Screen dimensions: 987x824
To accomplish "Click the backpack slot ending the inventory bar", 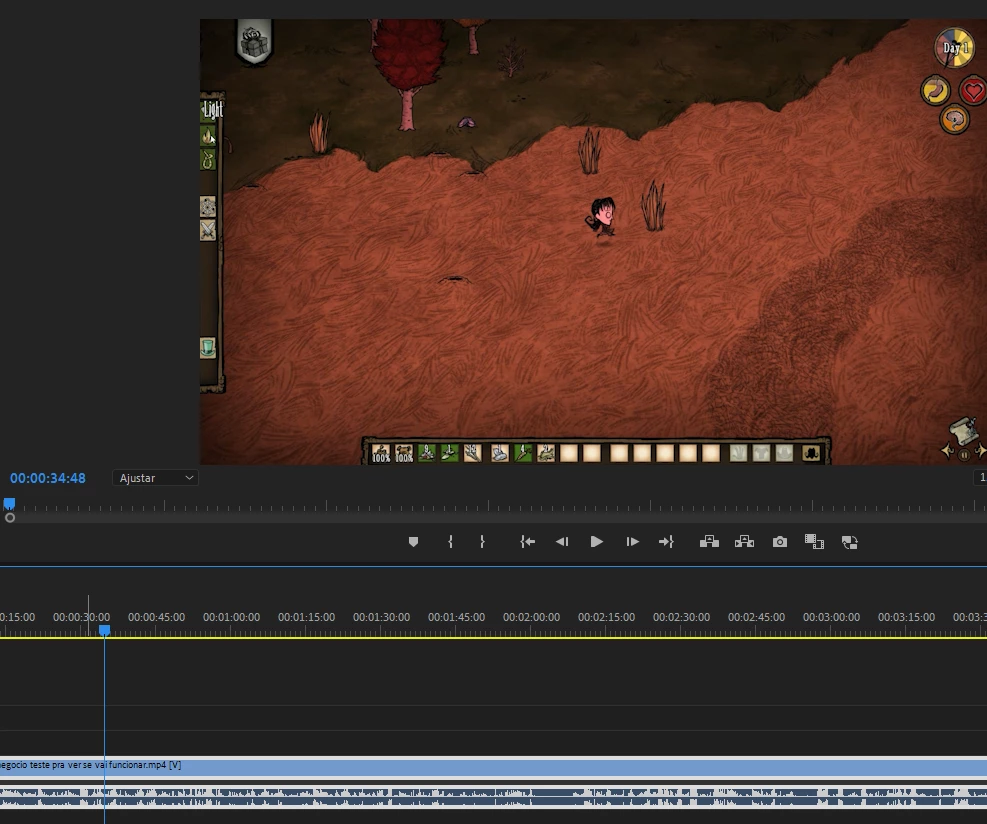I will tap(811, 453).
